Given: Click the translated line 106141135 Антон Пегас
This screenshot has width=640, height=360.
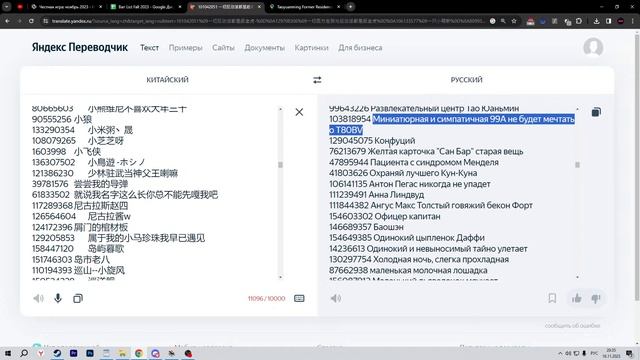Looking at the screenshot, I should (410, 184).
